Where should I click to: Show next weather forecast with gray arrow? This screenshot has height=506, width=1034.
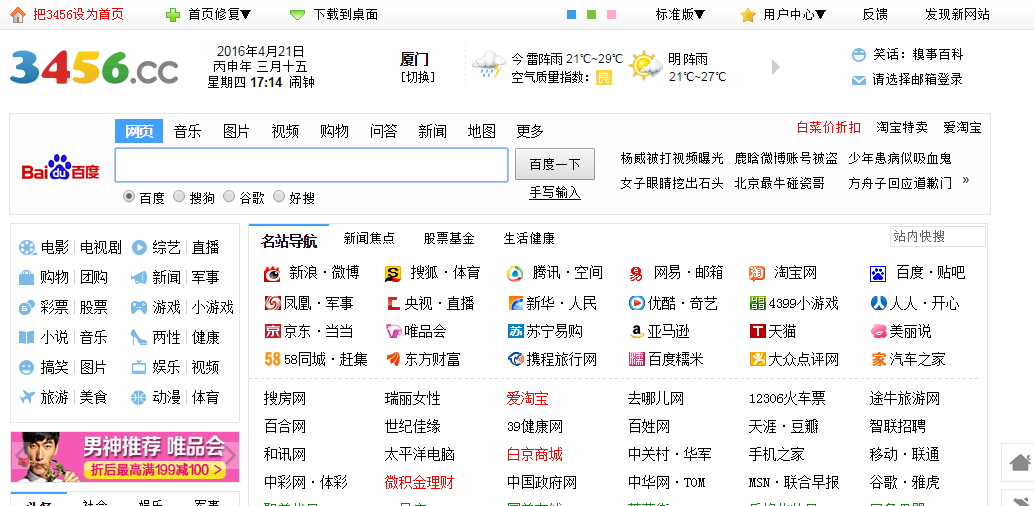click(x=776, y=67)
